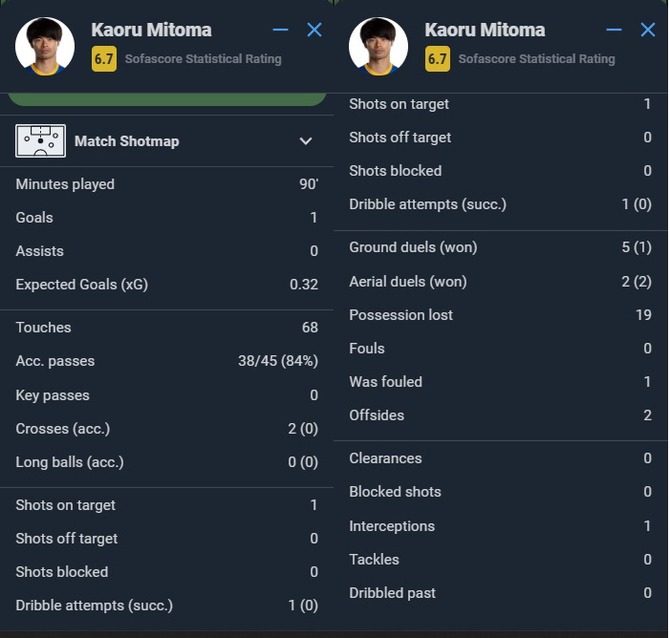Open the left Kaoru Mitoma name link
The image size is (670, 638).
coord(151,30)
